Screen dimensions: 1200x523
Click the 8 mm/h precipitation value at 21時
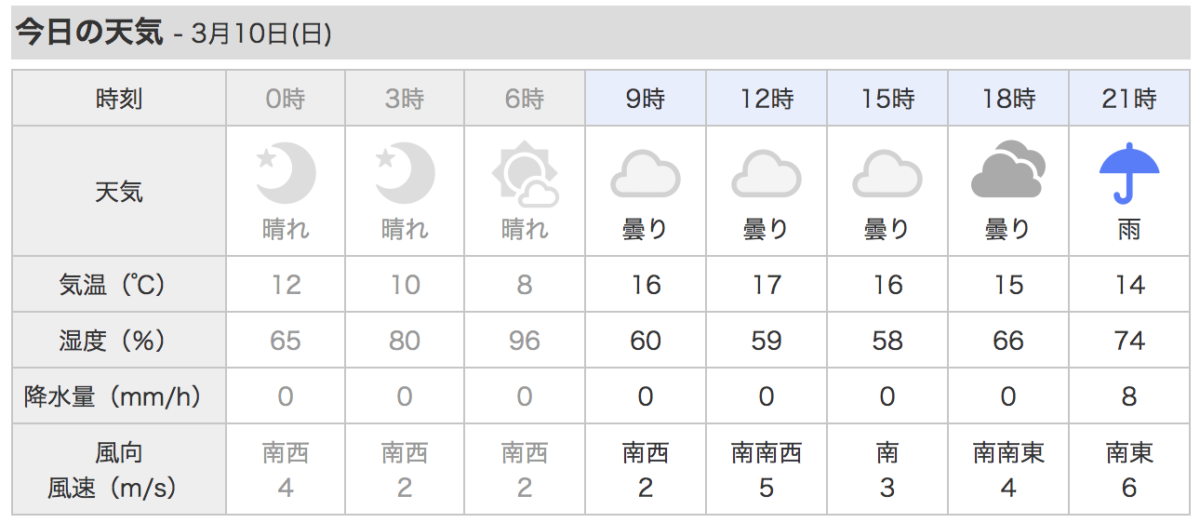(1129, 397)
